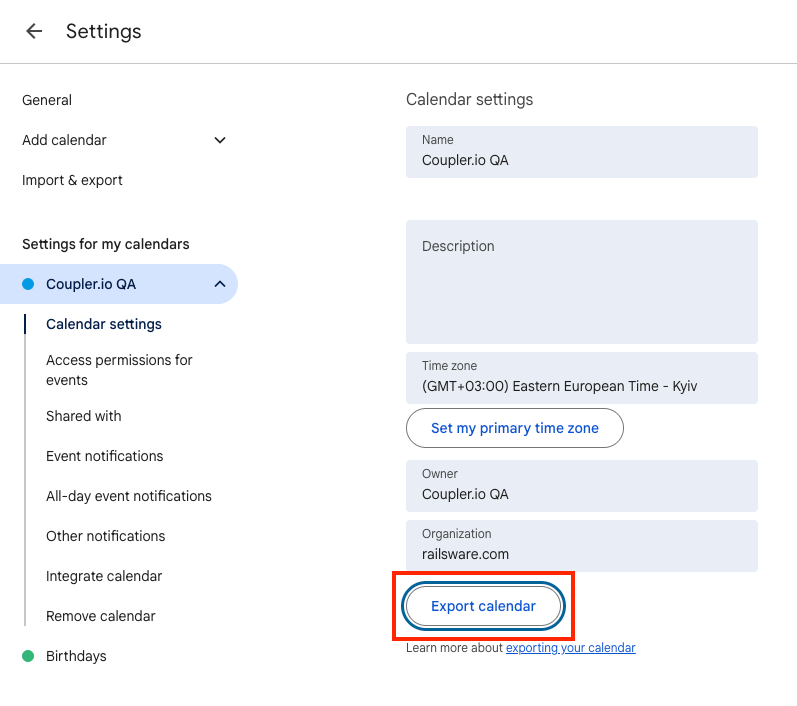Select Calendar settings in the sidebar

(x=104, y=324)
